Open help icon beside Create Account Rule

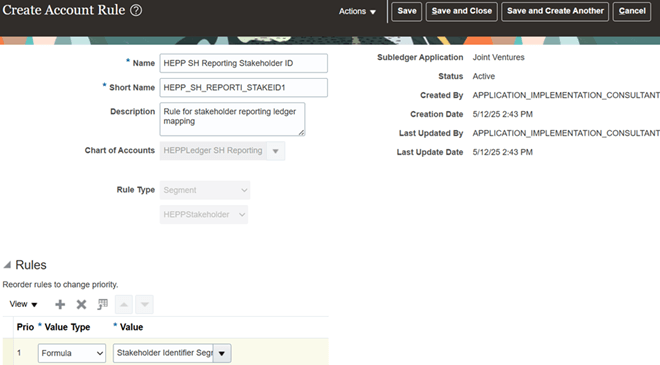tap(136, 10)
